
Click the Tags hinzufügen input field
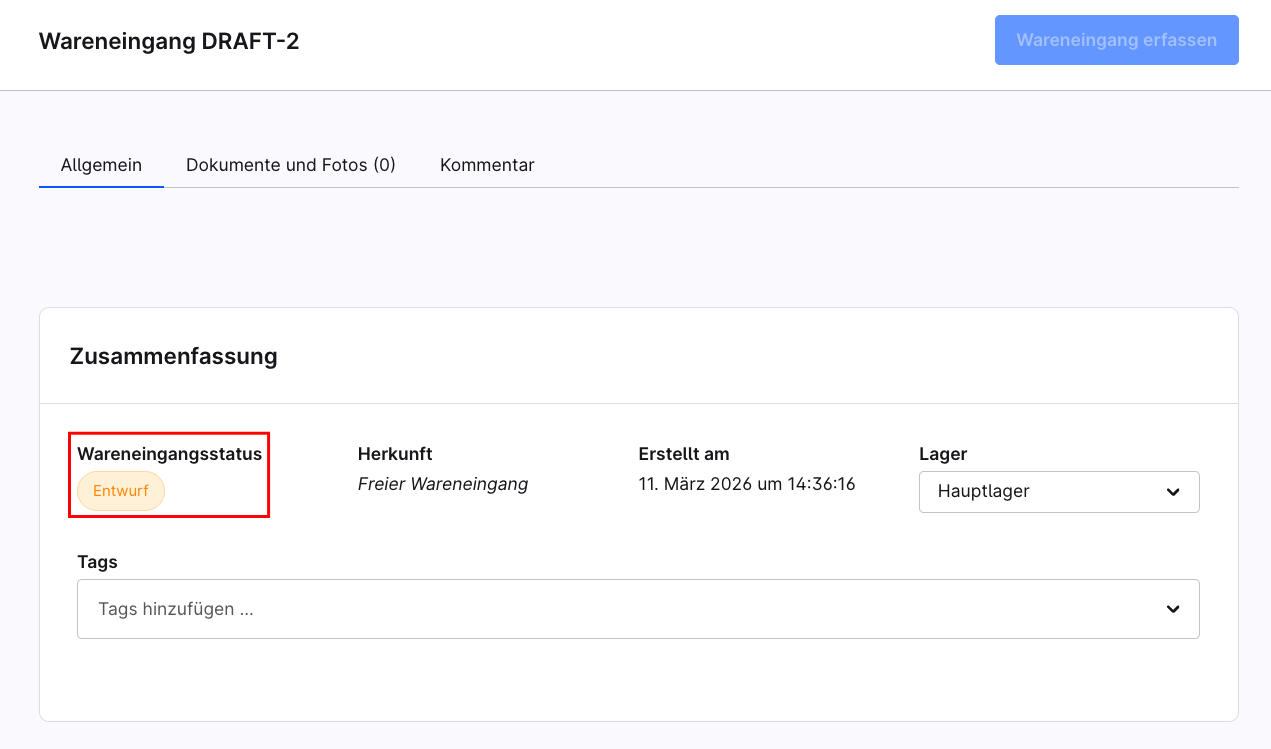600,609
